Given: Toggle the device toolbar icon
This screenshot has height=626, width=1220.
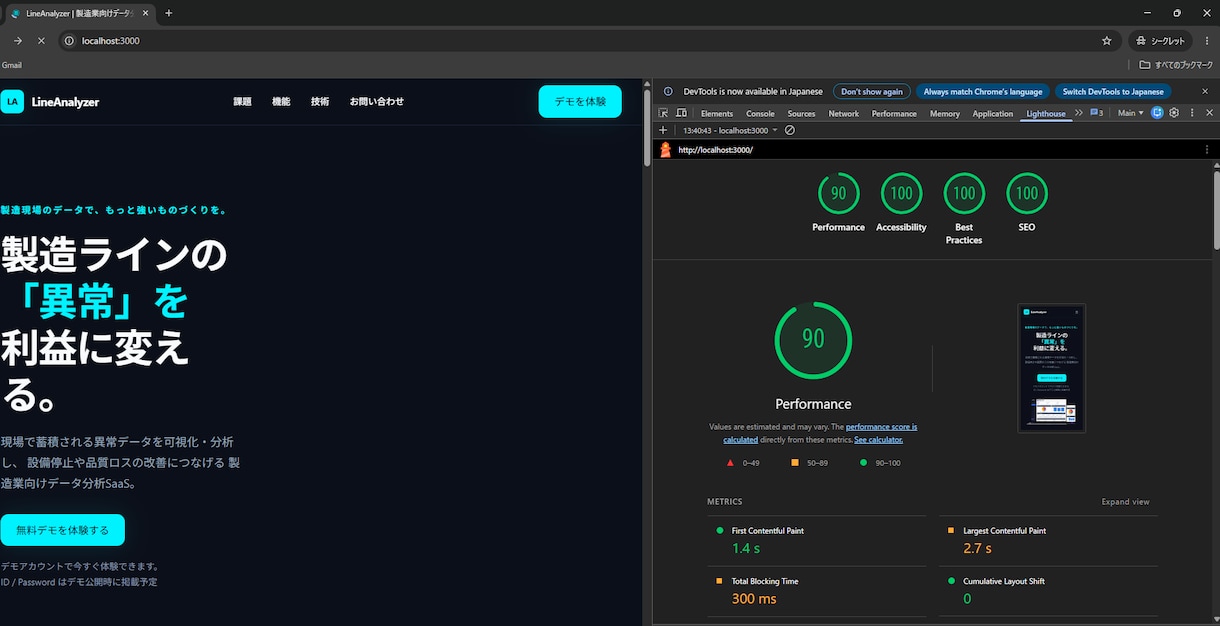Looking at the screenshot, I should pos(681,113).
